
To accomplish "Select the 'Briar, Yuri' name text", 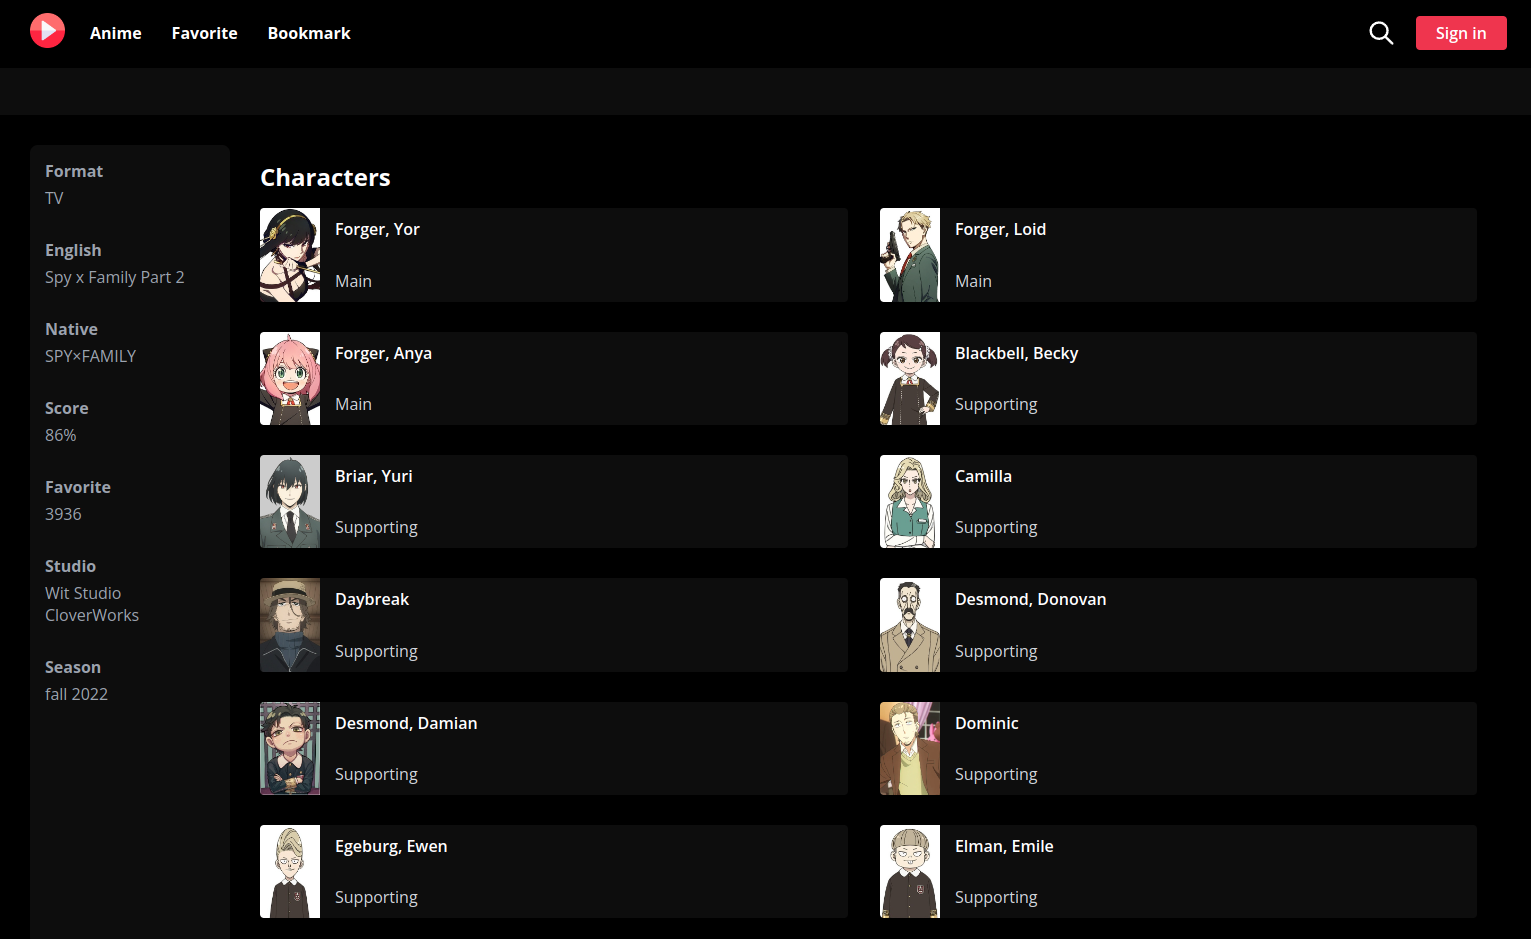I will 374,476.
